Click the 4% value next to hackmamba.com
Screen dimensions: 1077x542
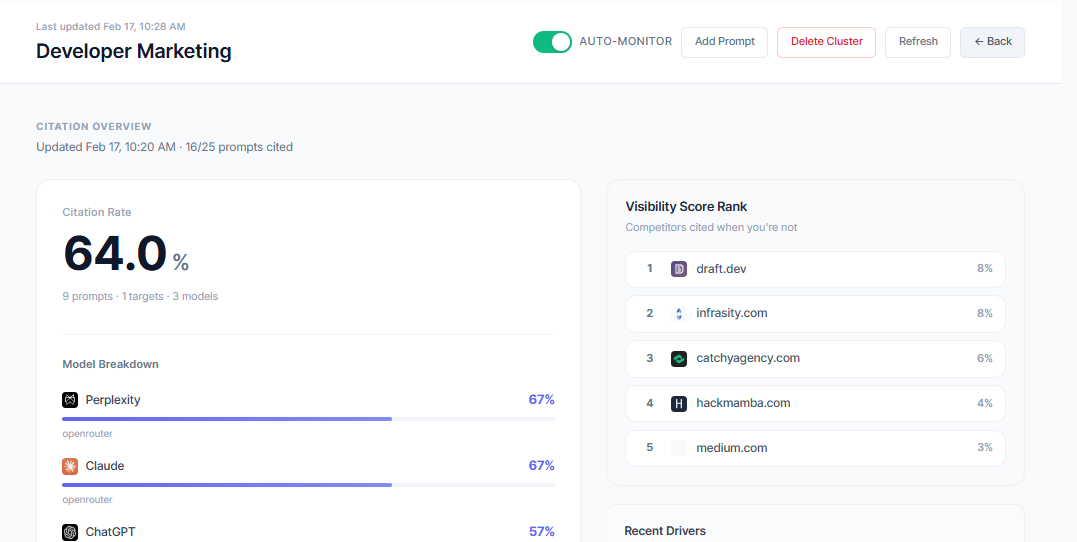[985, 403]
